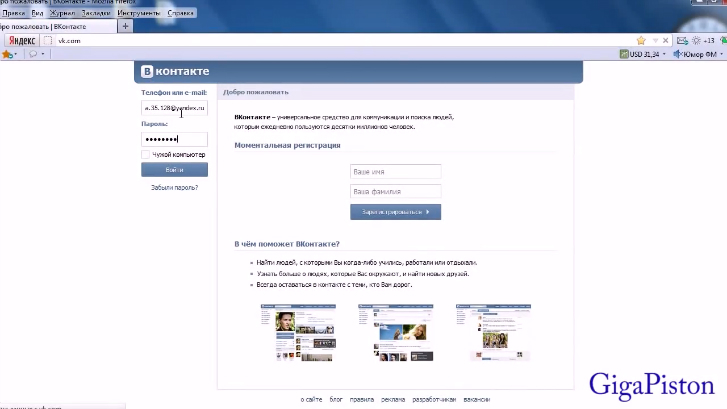Select the 'Добро пожаловать | ВКонтакте' tab
Image resolution: width=727 pixels, height=409 pixels.
tap(57, 26)
